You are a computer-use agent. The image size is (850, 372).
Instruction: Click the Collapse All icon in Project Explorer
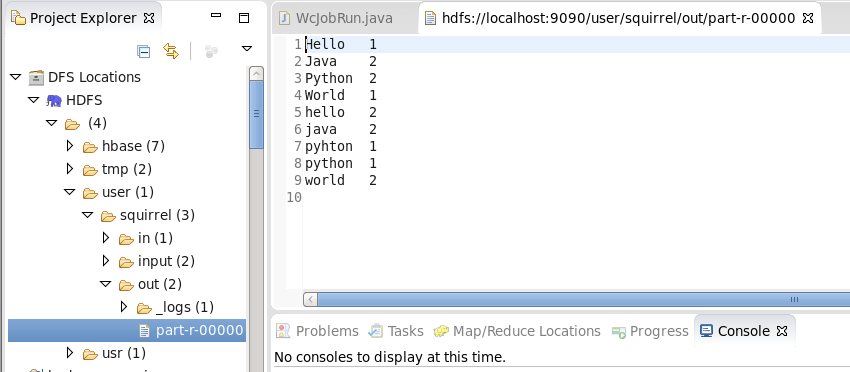point(143,52)
